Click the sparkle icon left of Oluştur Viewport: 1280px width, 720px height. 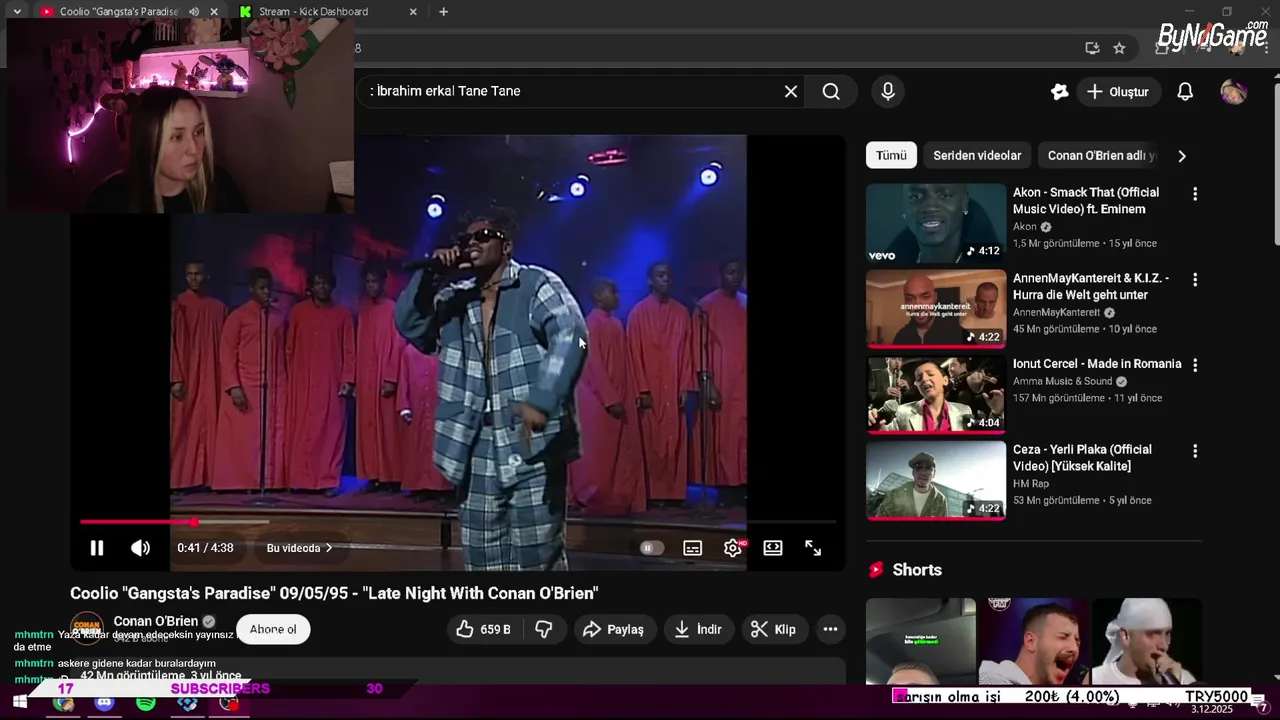pyautogui.click(x=1060, y=91)
